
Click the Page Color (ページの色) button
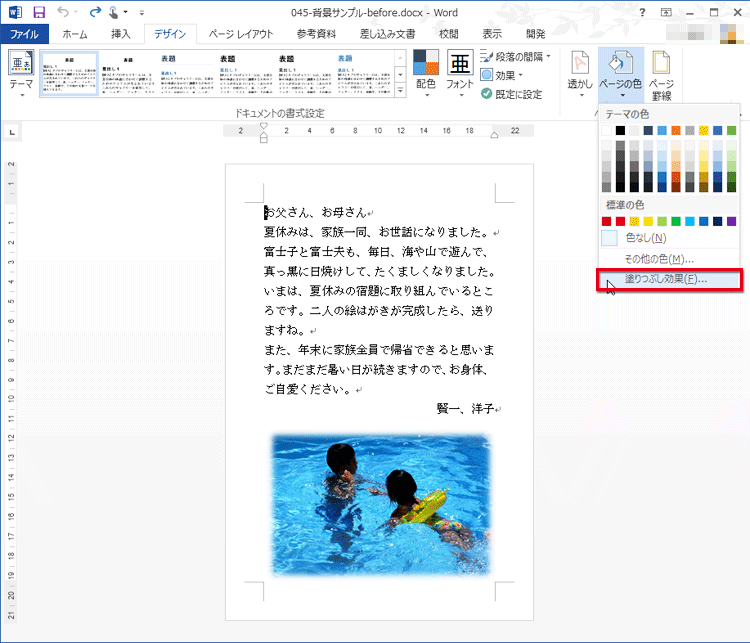[621, 74]
